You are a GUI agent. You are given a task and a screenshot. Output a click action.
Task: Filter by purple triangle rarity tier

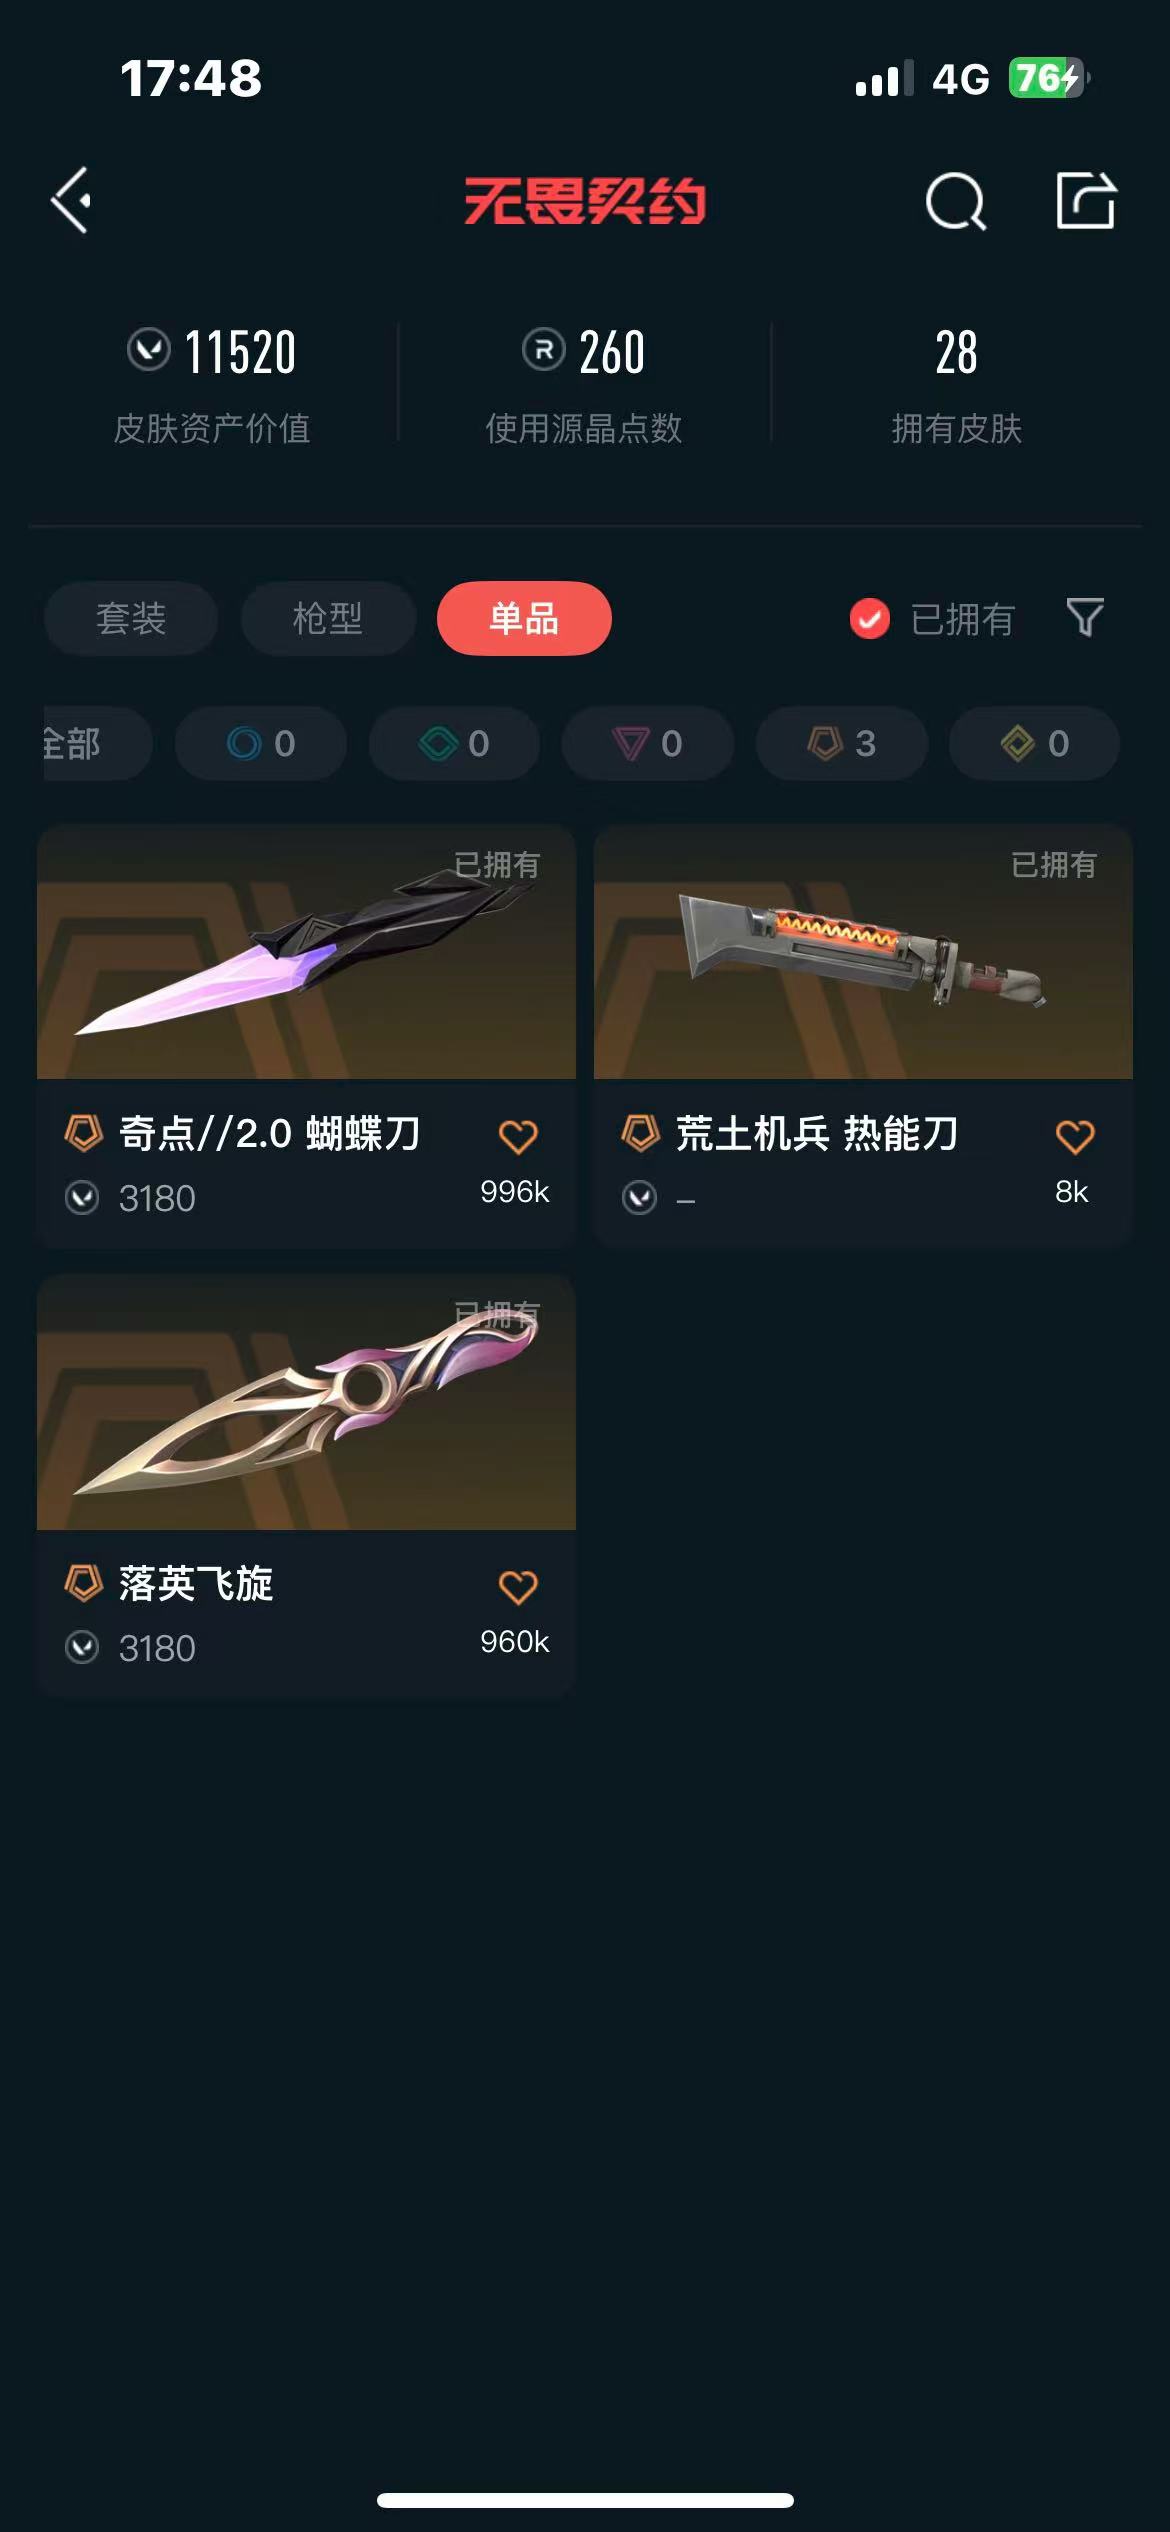(x=648, y=743)
